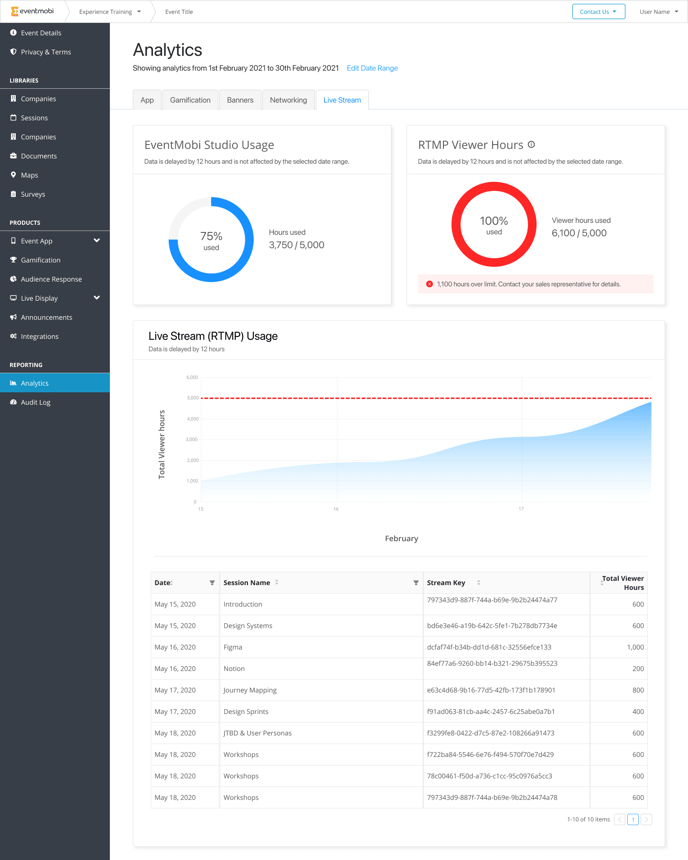
Task: Click the 3,750 / 5,000 value
Action: [x=296, y=245]
